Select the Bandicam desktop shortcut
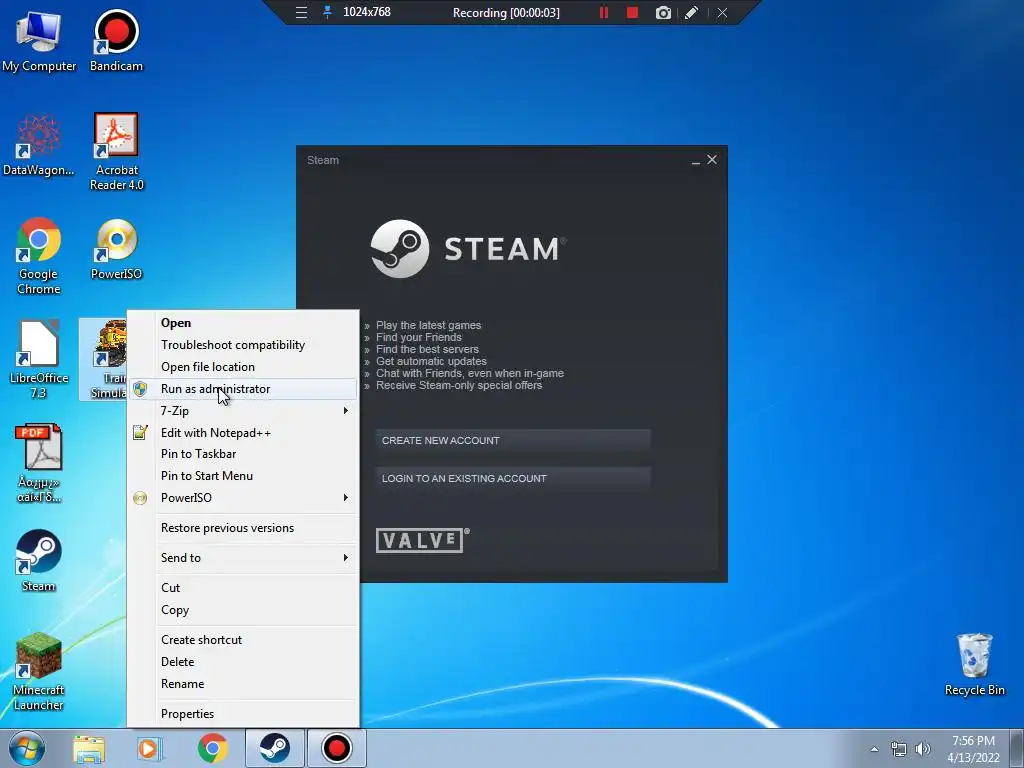1024x768 pixels. 116,40
